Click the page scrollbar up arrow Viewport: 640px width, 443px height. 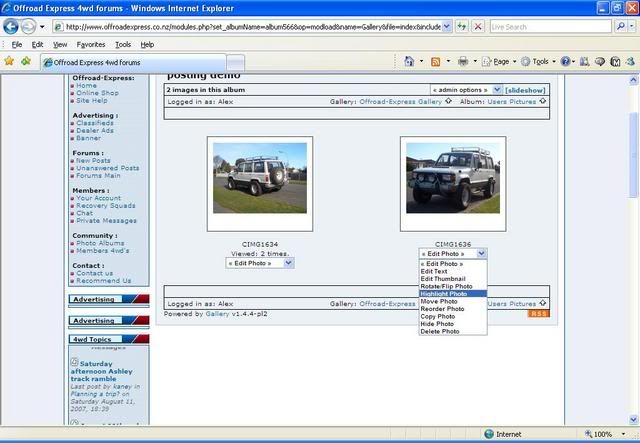(633, 80)
